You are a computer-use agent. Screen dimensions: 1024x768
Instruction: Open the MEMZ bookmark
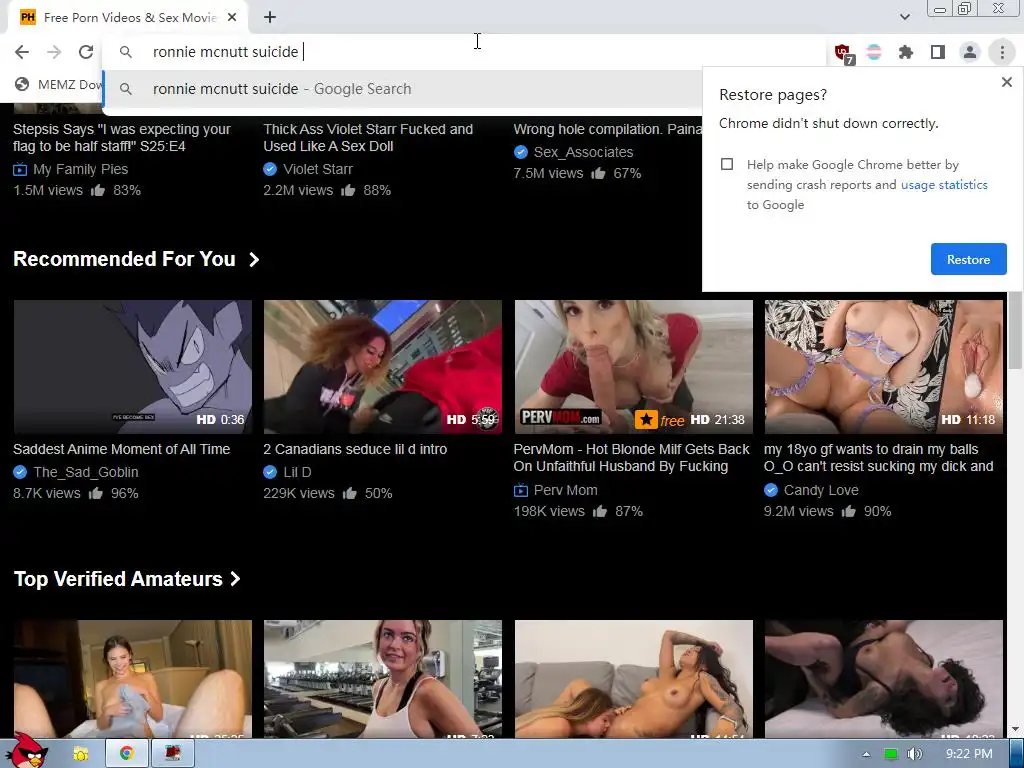pos(59,84)
